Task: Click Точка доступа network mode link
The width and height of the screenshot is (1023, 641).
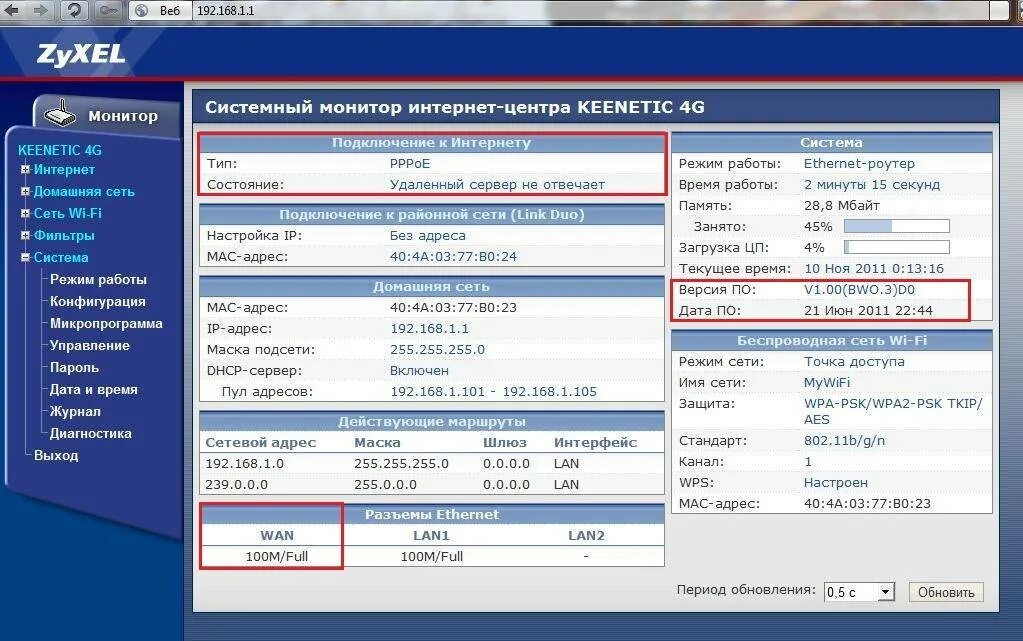Action: pyautogui.click(x=854, y=362)
